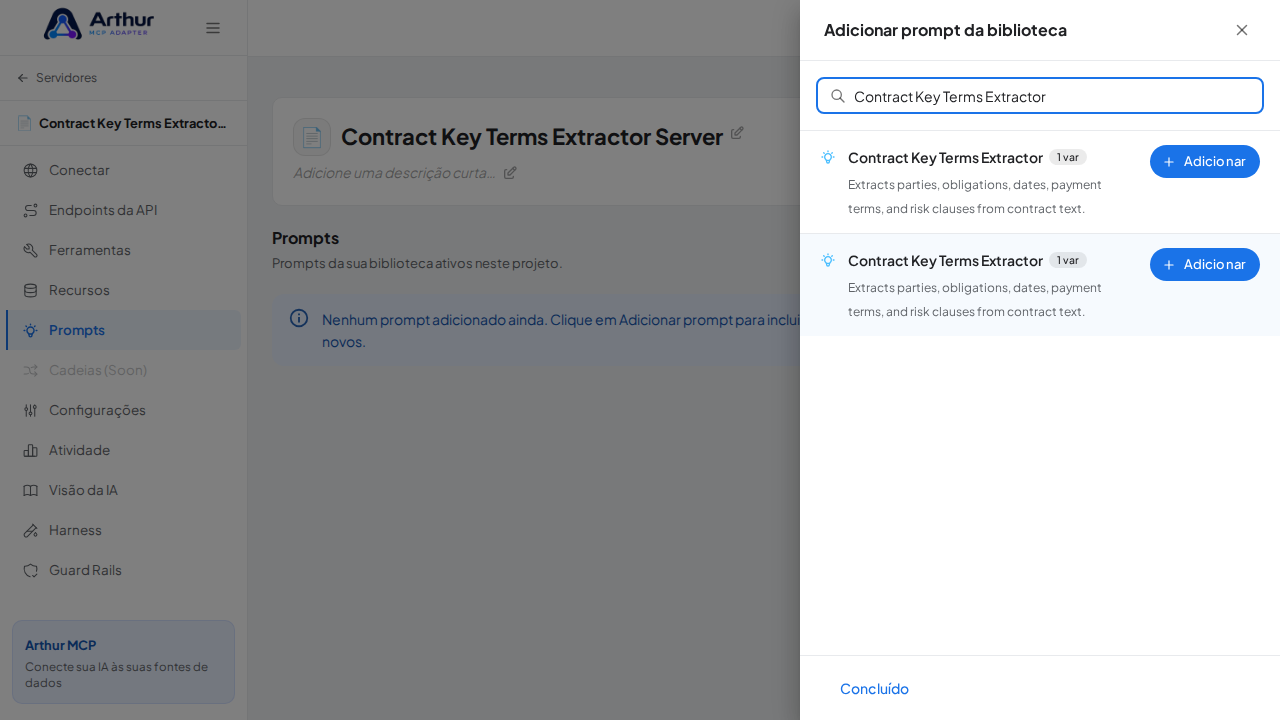Open Harness section

[123, 530]
